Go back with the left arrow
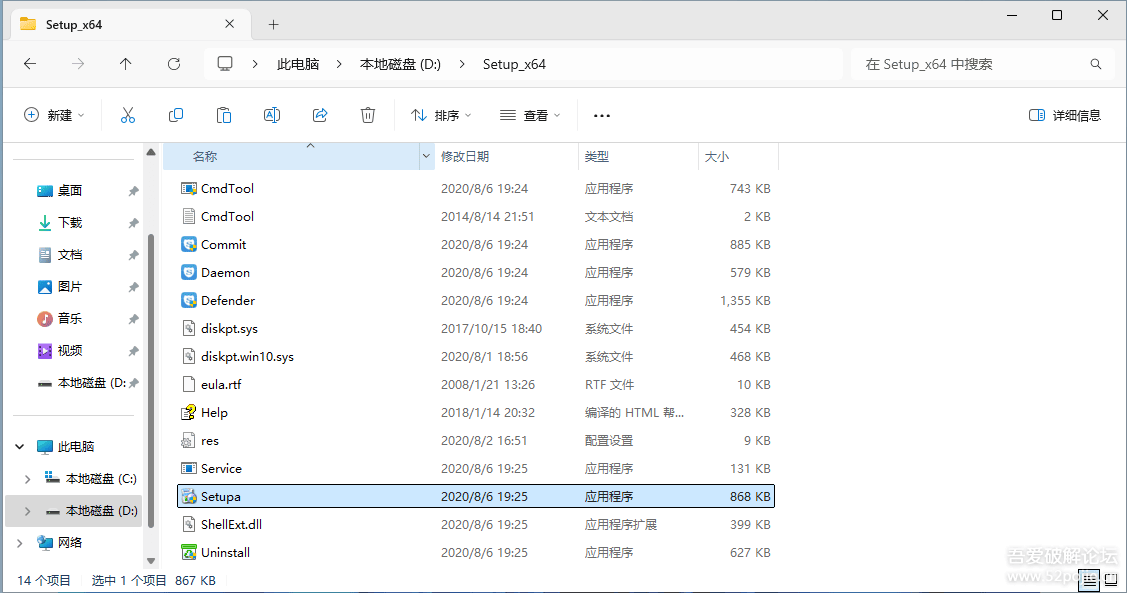This screenshot has width=1127, height=593. (30, 64)
